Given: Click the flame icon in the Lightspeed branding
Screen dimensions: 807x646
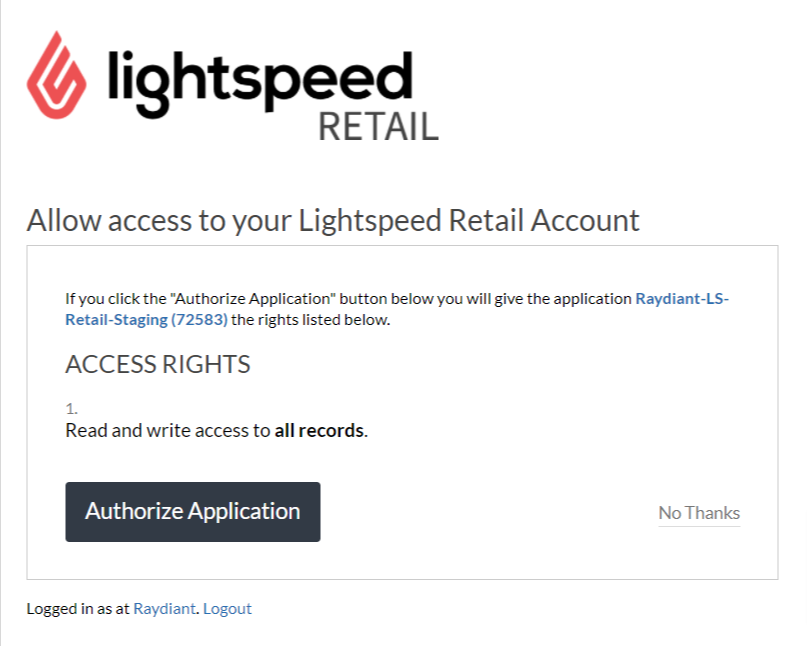Looking at the screenshot, I should [55, 75].
